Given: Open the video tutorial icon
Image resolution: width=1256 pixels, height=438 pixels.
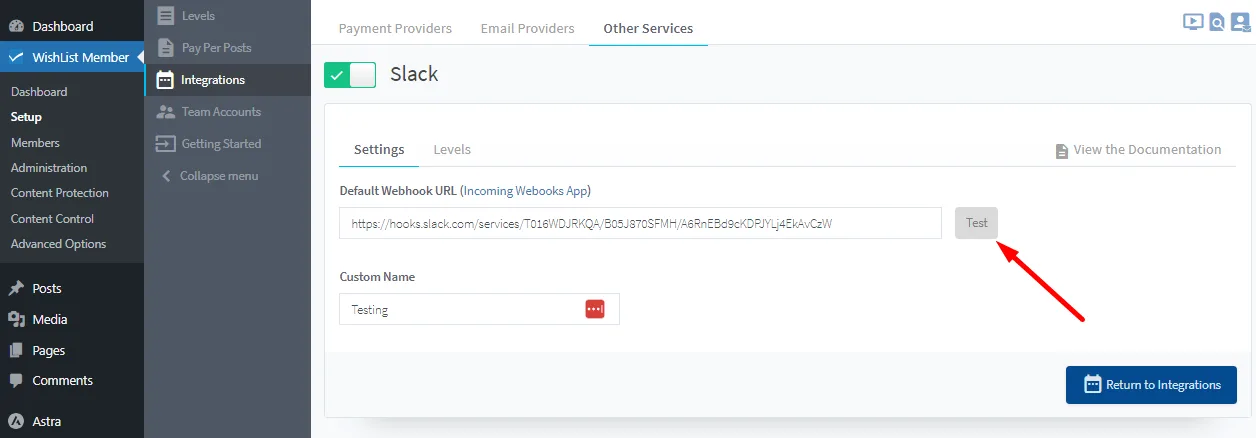Looking at the screenshot, I should coord(1193,21).
